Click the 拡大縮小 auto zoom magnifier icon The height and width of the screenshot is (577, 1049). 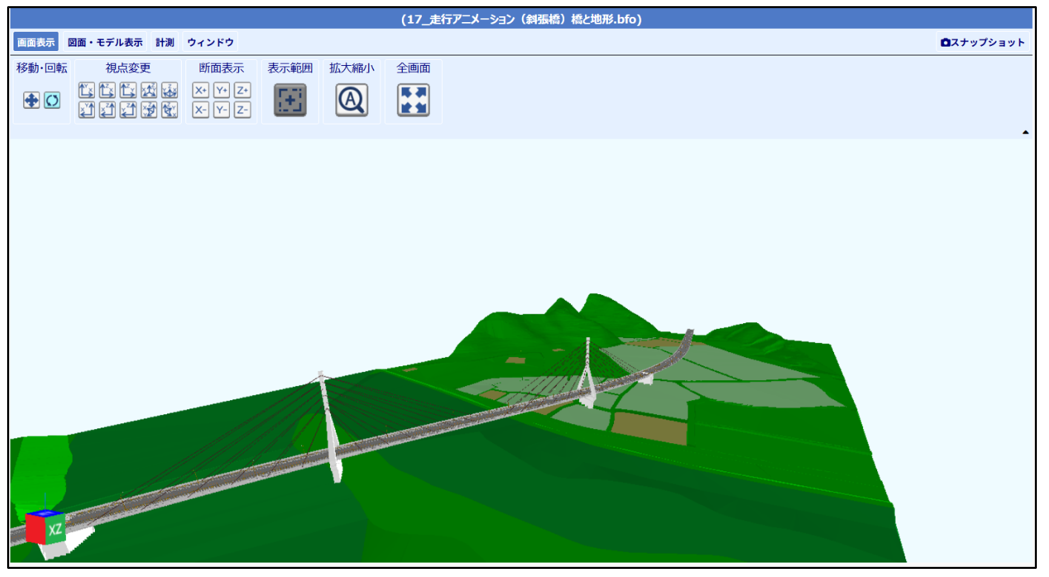pyautogui.click(x=351, y=100)
